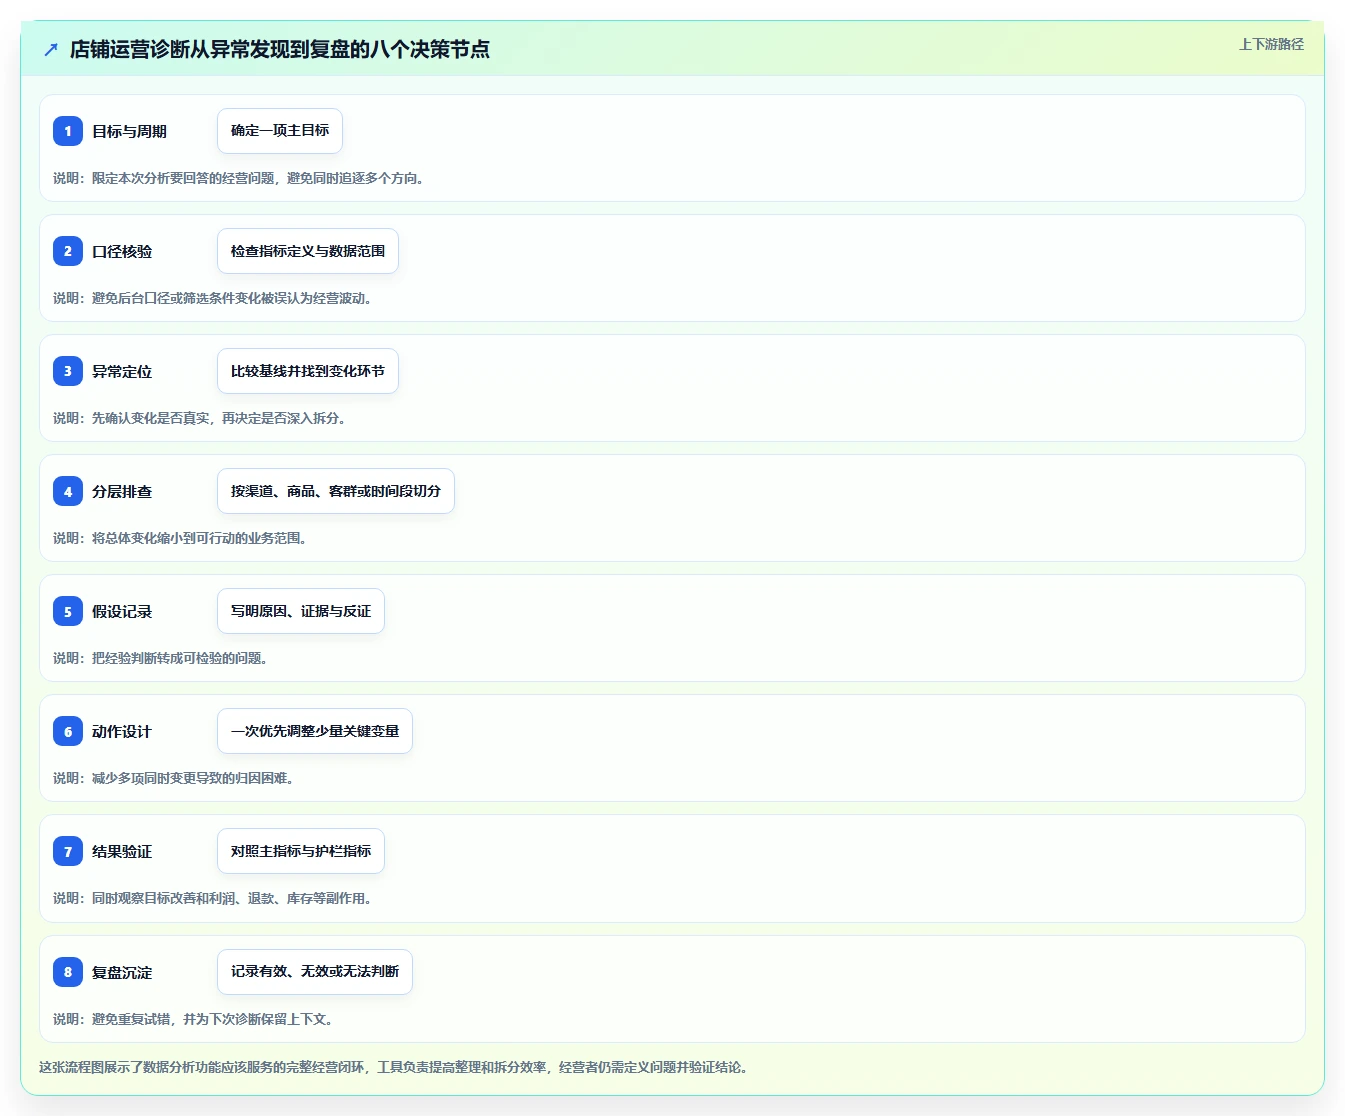The width and height of the screenshot is (1345, 1116).
Task: Click the 确定一项主目标 chip
Action: (x=280, y=131)
